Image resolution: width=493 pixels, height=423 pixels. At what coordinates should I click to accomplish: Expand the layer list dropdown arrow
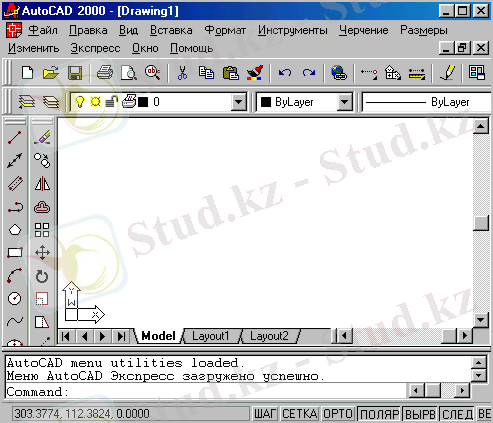pyautogui.click(x=239, y=102)
